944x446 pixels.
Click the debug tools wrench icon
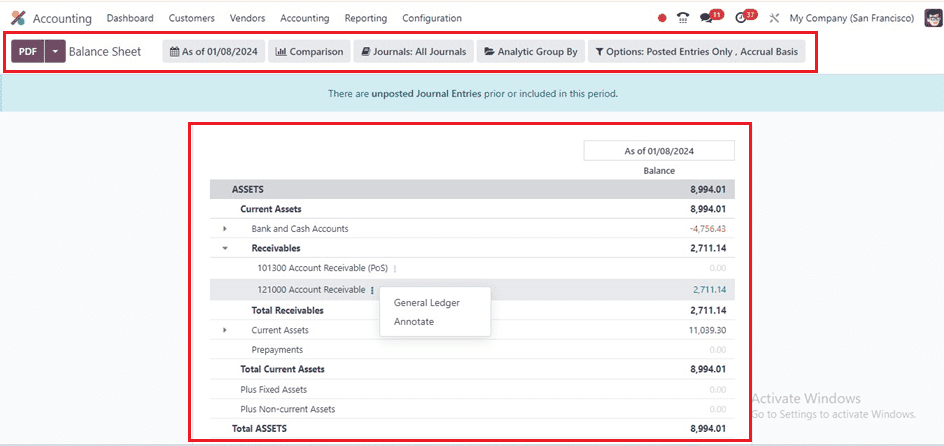(773, 18)
